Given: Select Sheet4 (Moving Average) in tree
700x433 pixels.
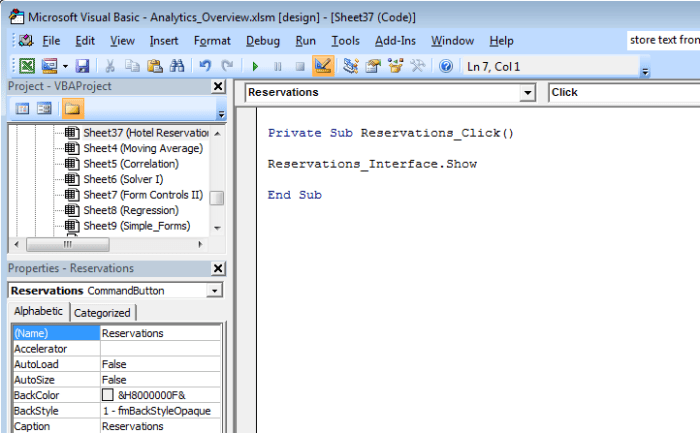Looking at the screenshot, I should [143, 148].
